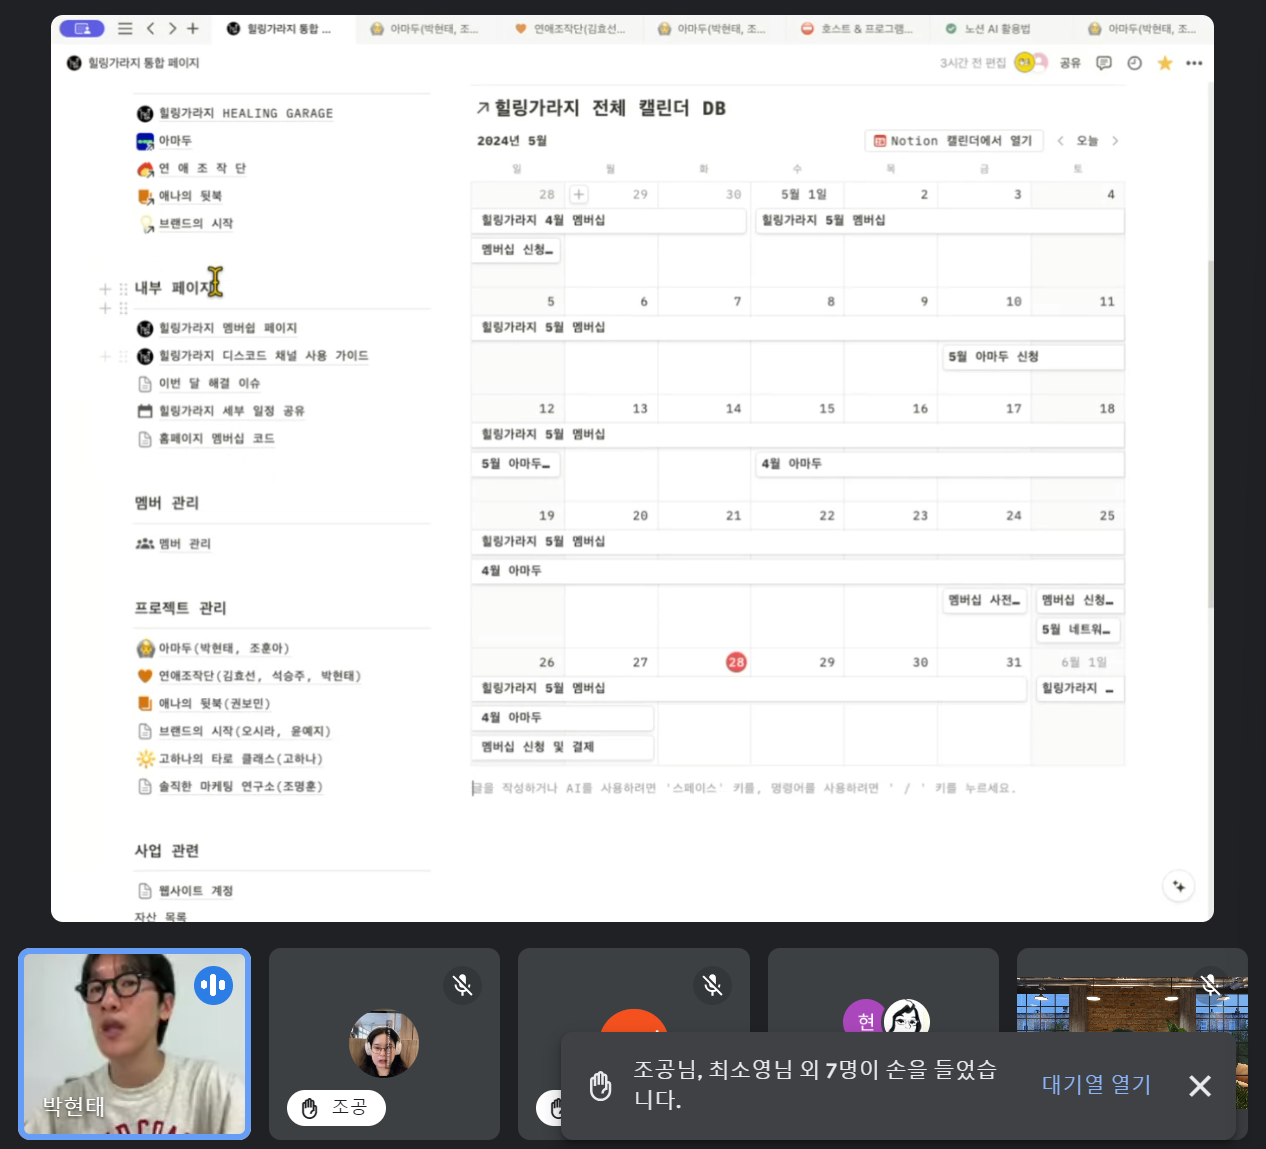Go to previous month with left chevron
This screenshot has height=1149, width=1266.
point(1060,141)
